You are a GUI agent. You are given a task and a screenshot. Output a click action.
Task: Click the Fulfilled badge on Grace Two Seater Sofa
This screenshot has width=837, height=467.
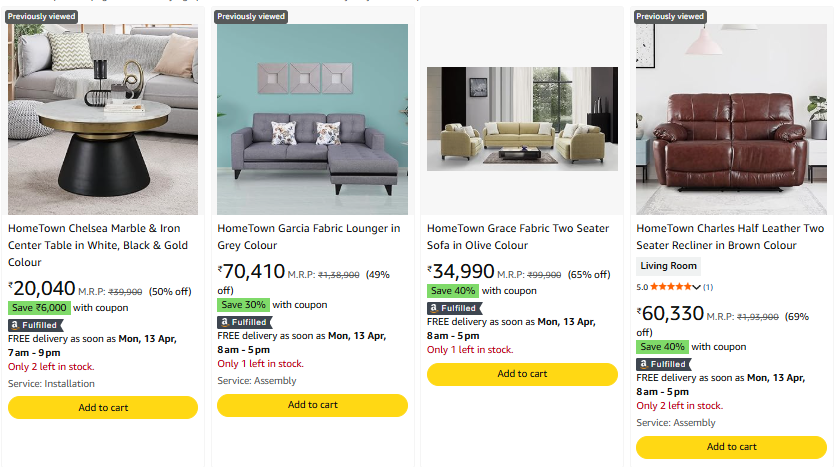pyautogui.click(x=454, y=308)
